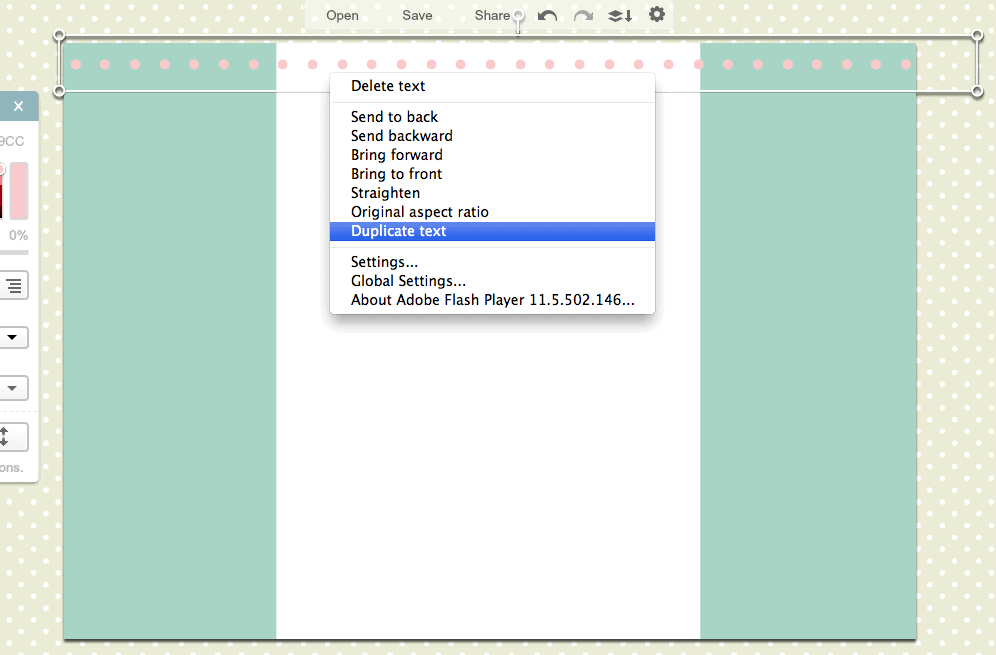
Task: Expand the lower dropdown in the text panel
Action: (12, 388)
